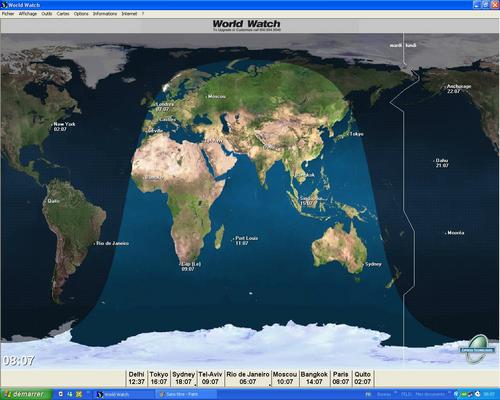
Task: Select the Paris 08:07 clock cell
Action: point(340,378)
